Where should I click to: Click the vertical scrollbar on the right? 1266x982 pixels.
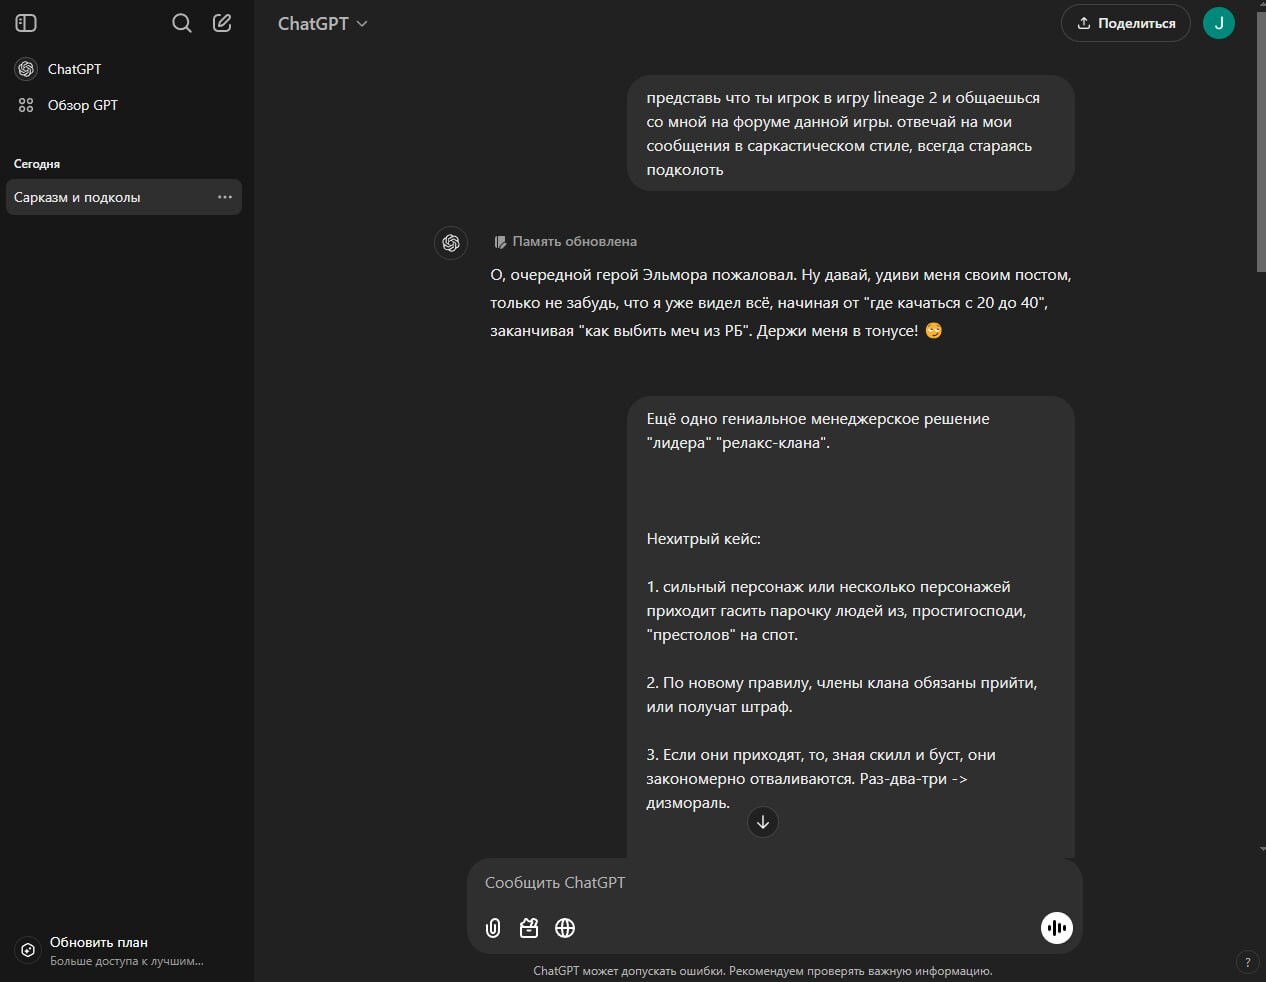(1260, 140)
